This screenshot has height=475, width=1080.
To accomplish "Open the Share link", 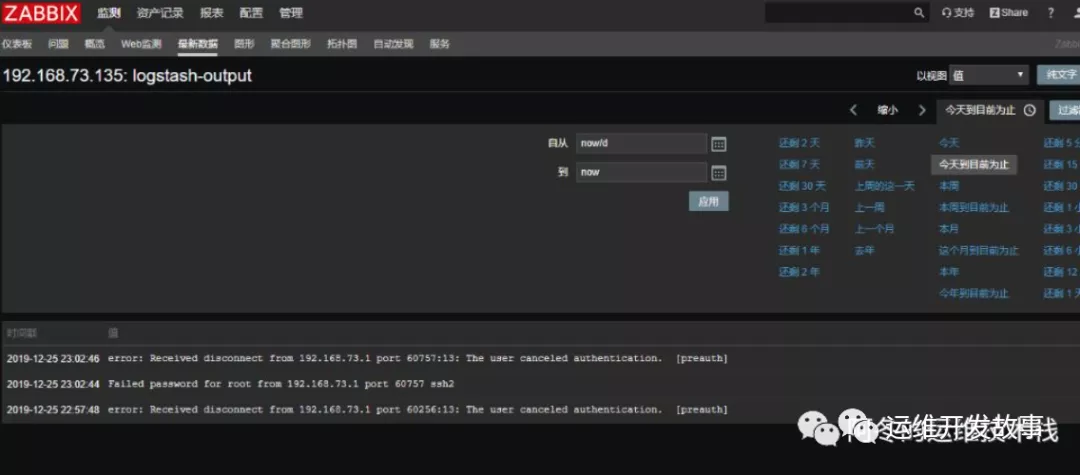I will click(1008, 12).
